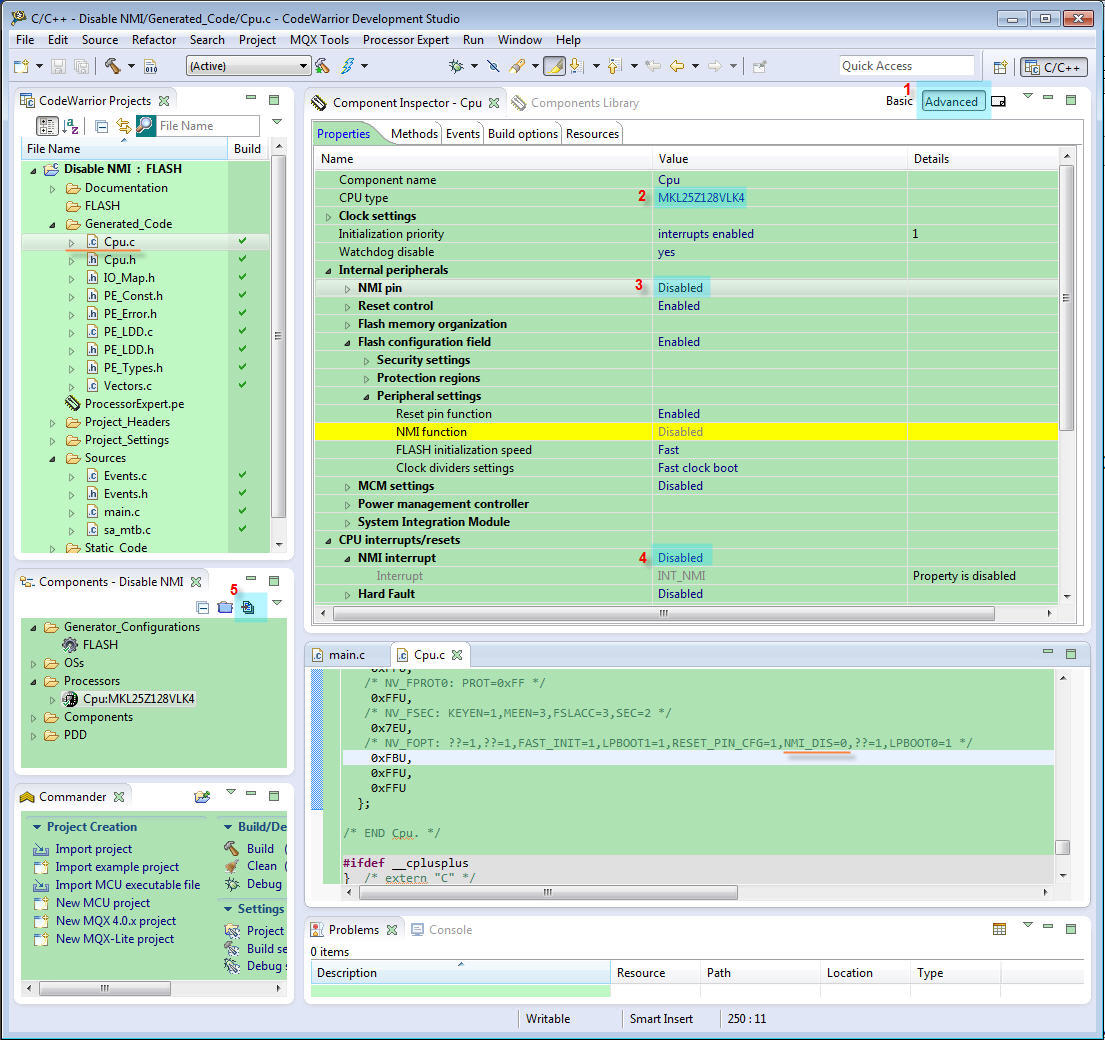Close the Component Inspector - Cpu view tab
The height and width of the screenshot is (1040, 1105).
click(x=494, y=103)
